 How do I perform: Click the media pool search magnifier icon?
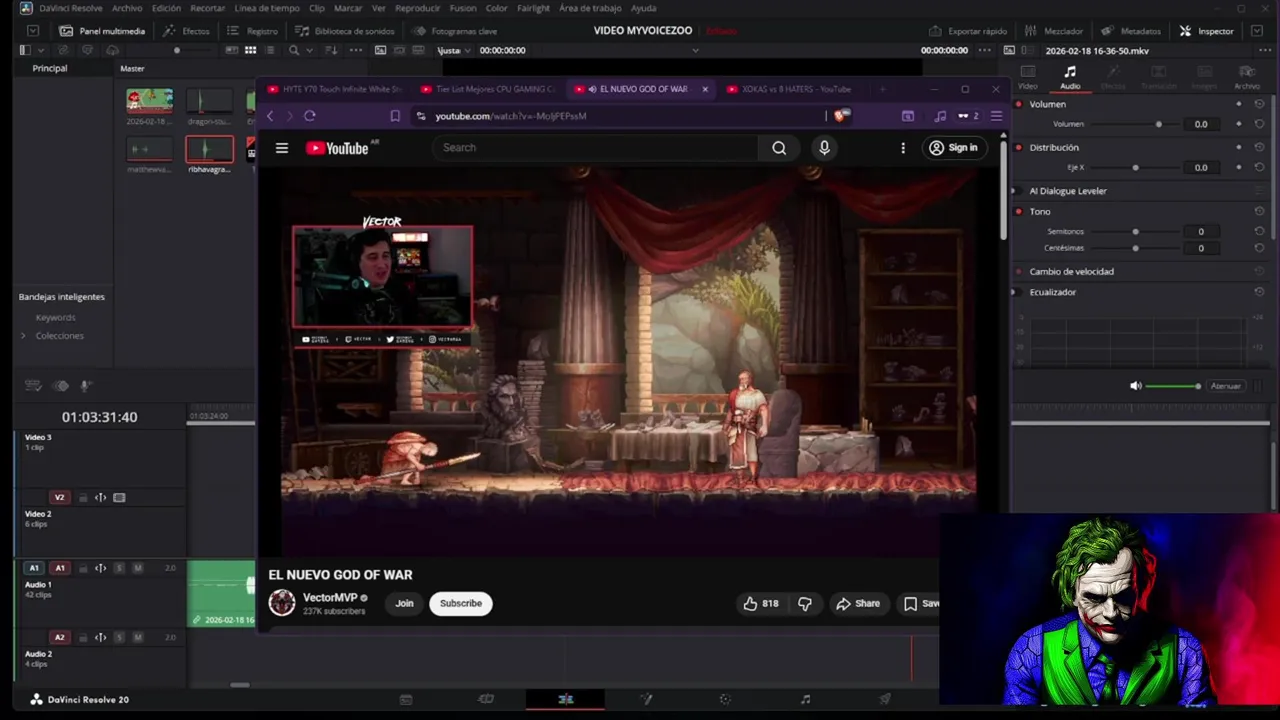(293, 50)
